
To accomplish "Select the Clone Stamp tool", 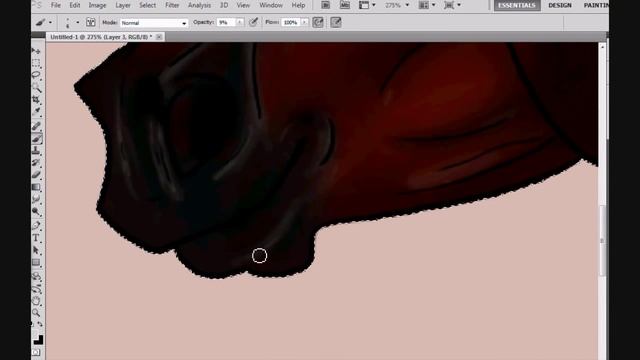I will point(36,150).
